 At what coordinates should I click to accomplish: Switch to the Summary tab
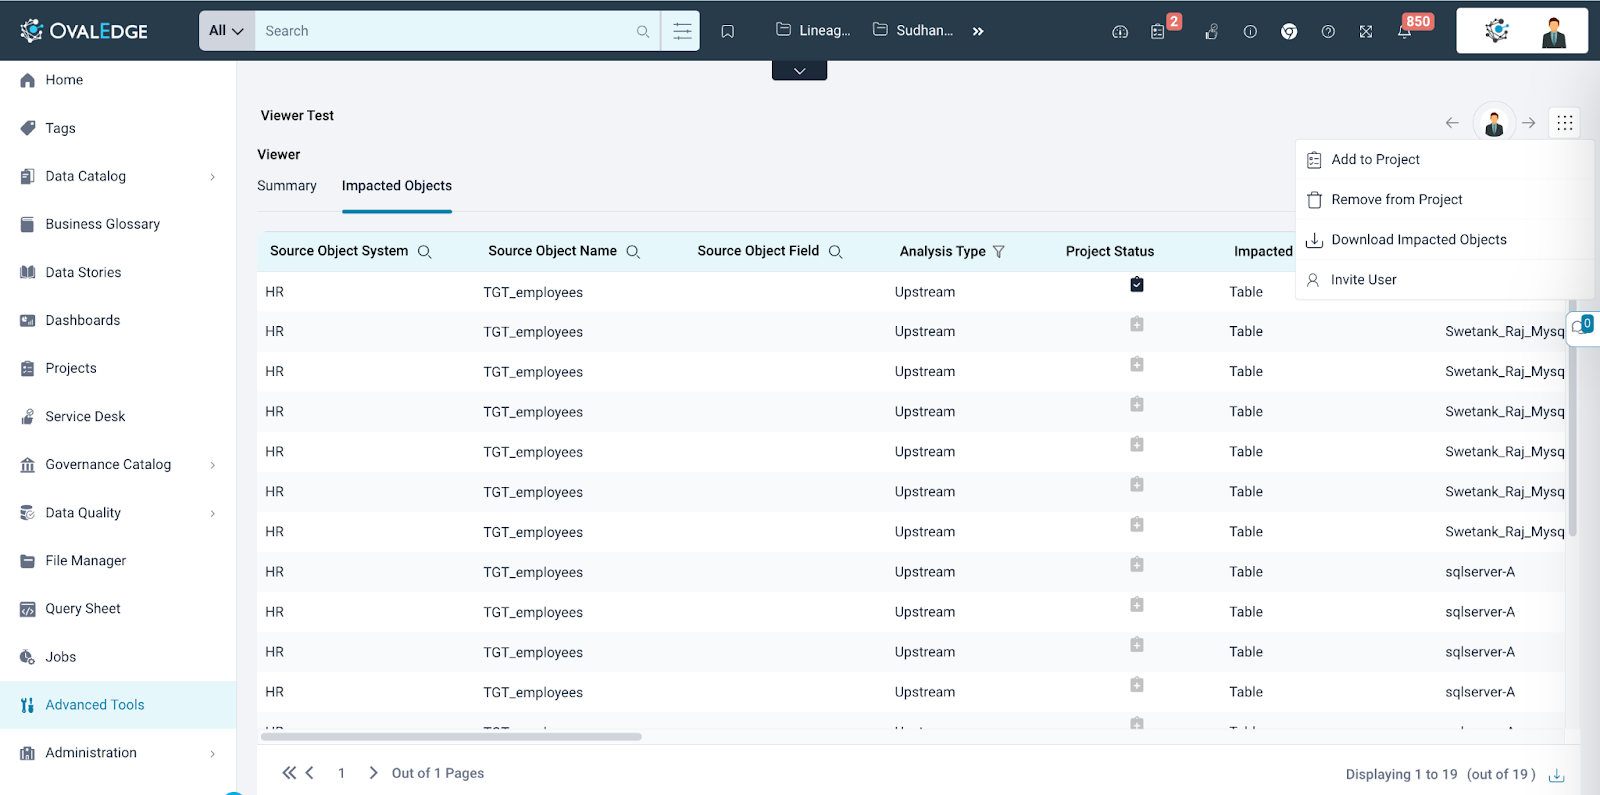pyautogui.click(x=287, y=186)
